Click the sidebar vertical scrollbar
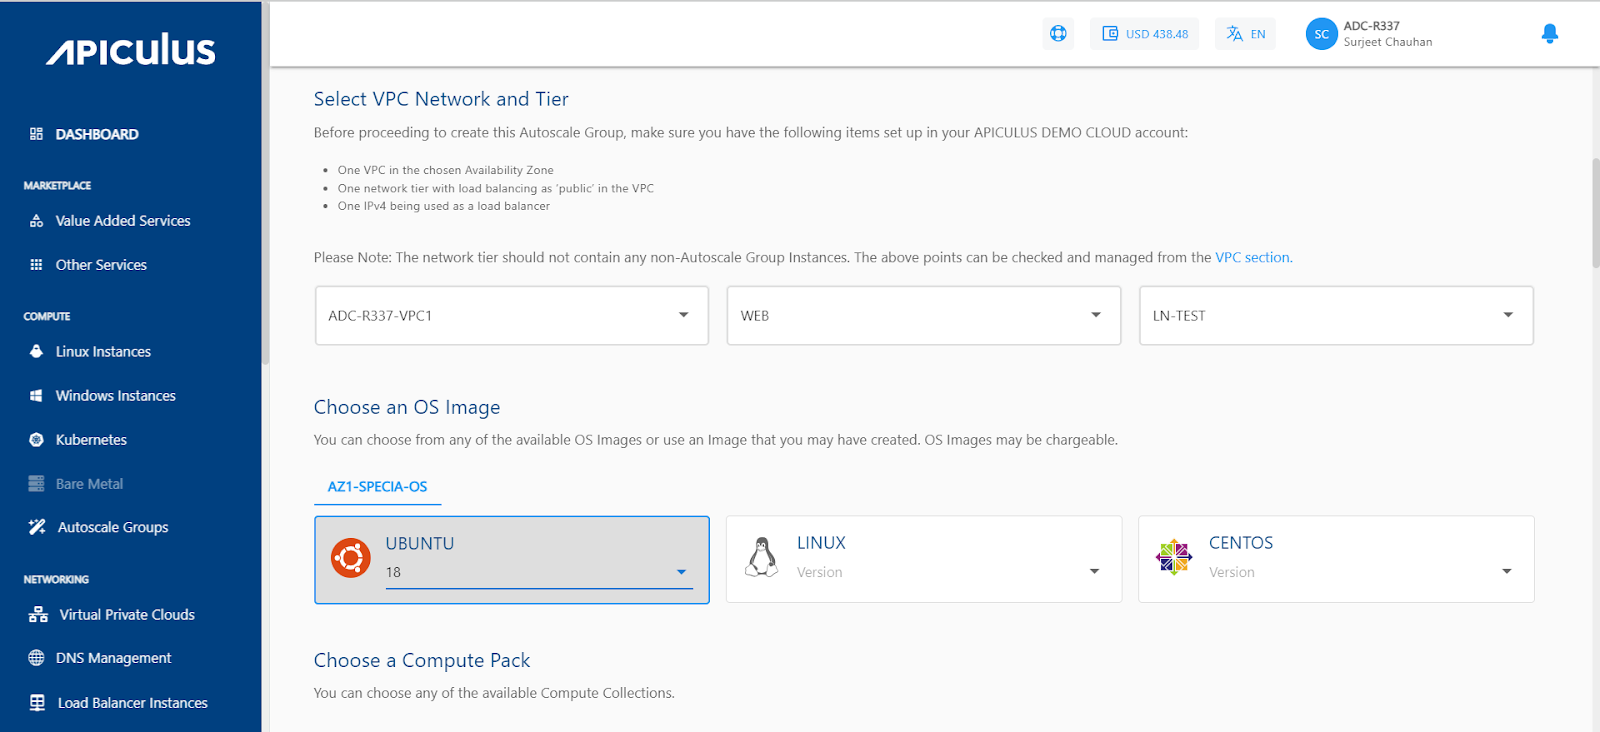Image resolution: width=1600 pixels, height=732 pixels. point(265,183)
